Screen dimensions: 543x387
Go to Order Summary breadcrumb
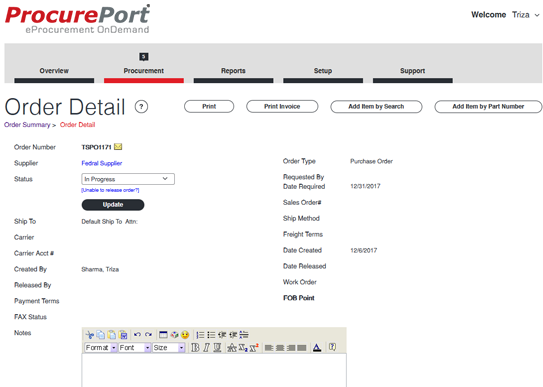coord(27,125)
